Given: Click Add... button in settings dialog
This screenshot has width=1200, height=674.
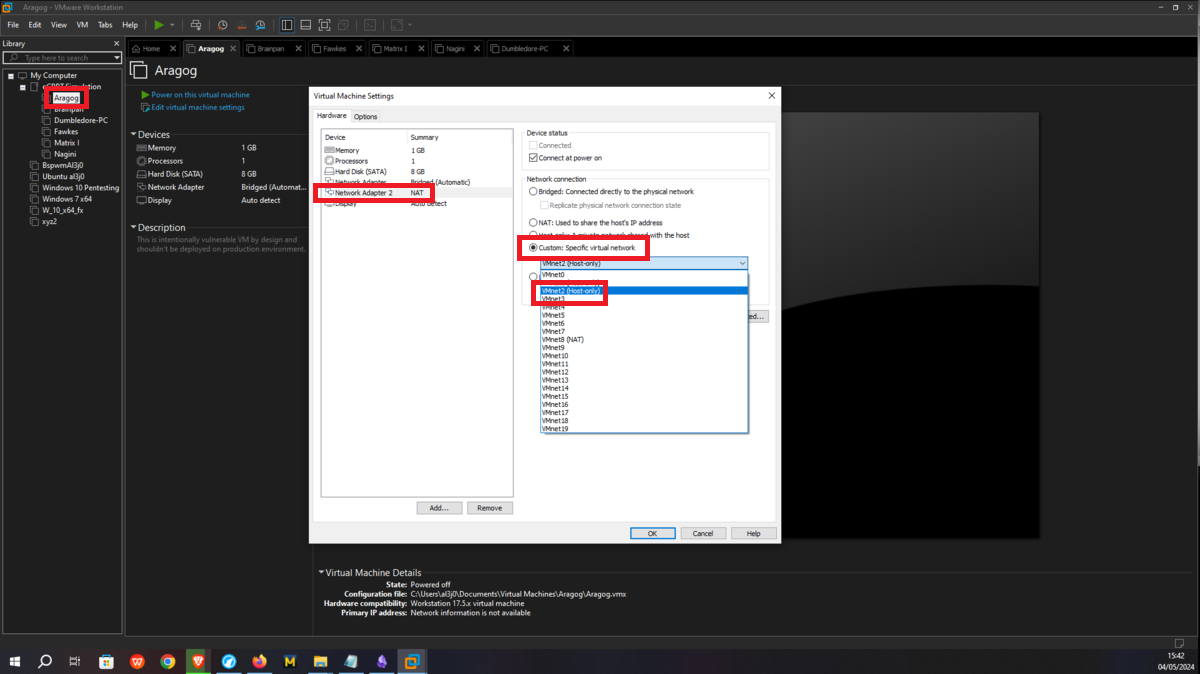Looking at the screenshot, I should point(439,508).
